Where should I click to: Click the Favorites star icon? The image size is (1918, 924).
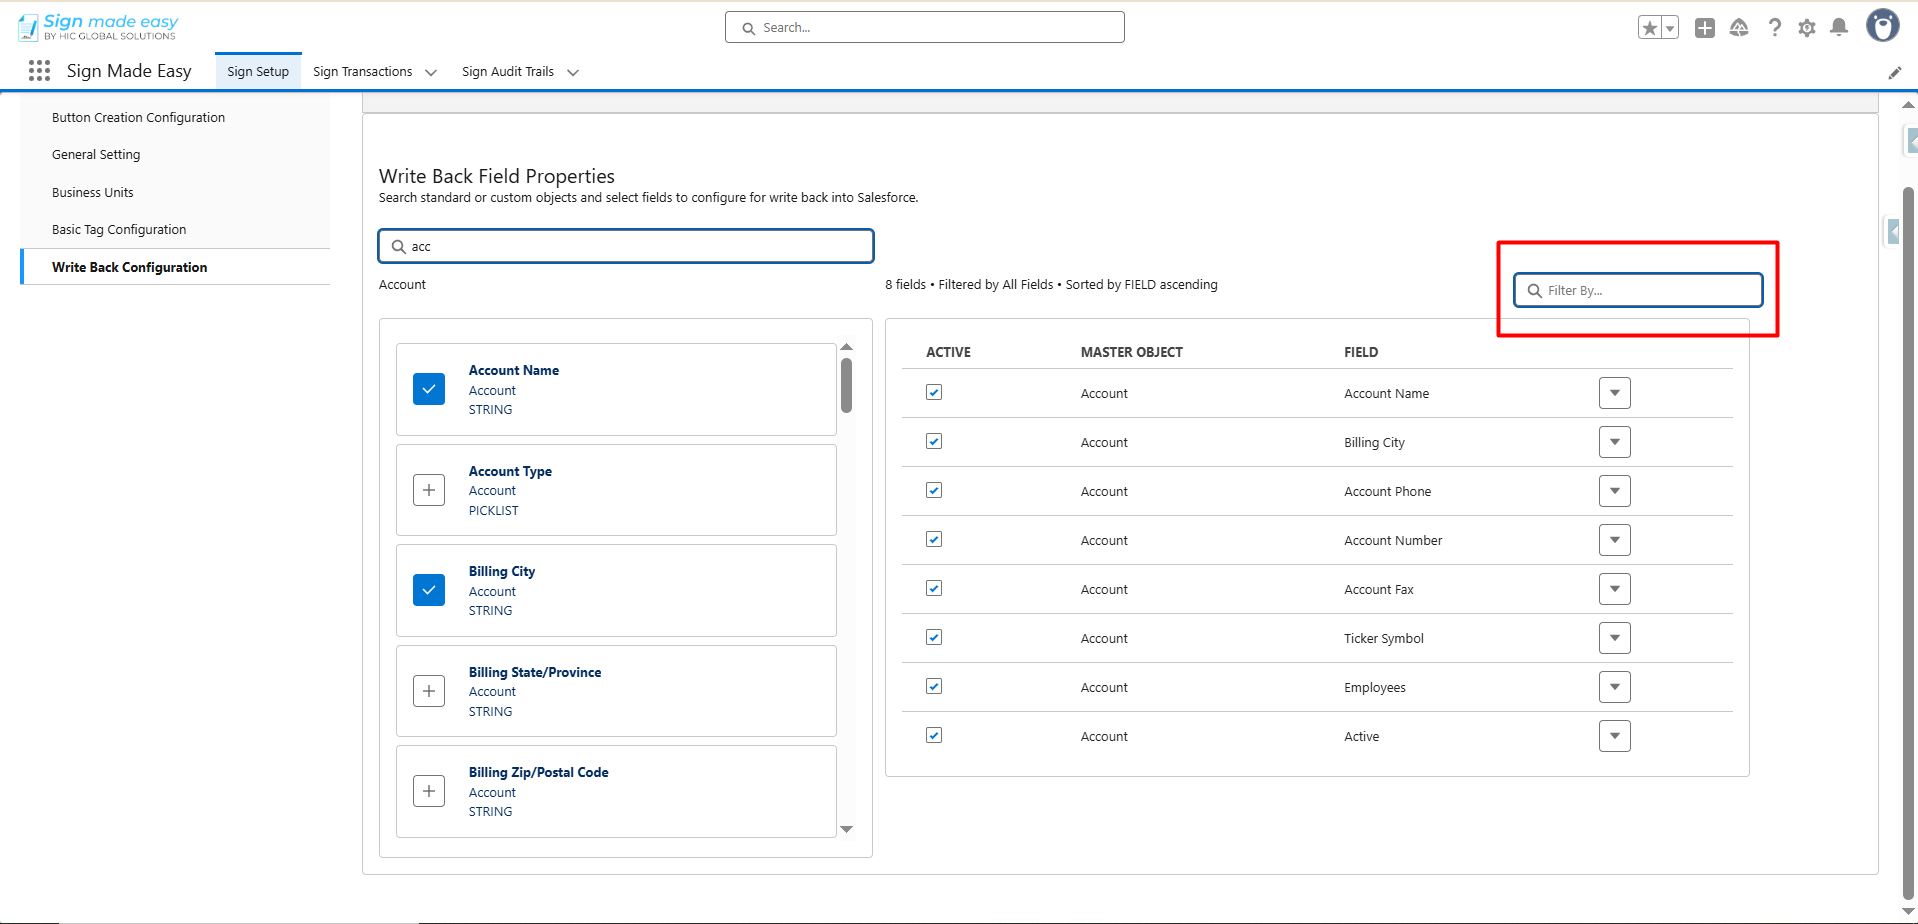pos(1649,28)
